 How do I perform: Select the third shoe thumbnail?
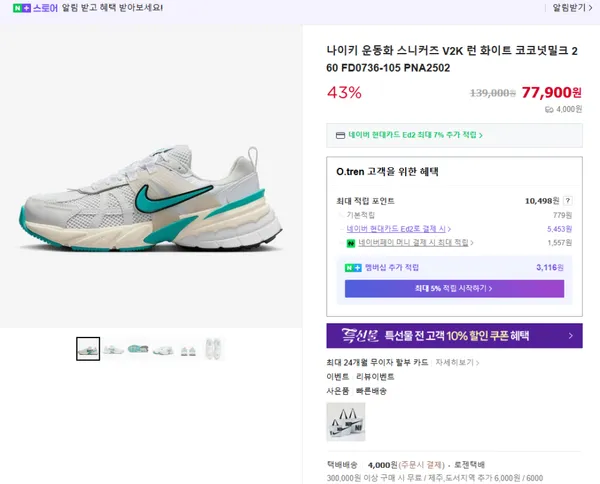tap(138, 348)
